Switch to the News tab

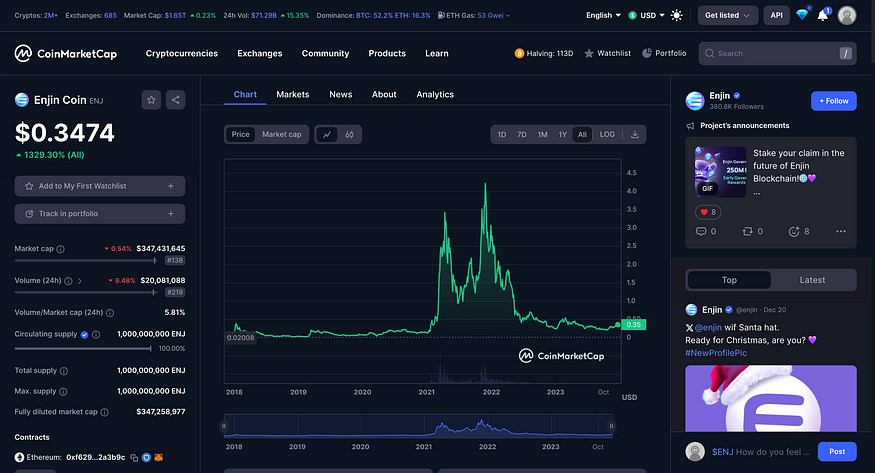click(x=340, y=95)
